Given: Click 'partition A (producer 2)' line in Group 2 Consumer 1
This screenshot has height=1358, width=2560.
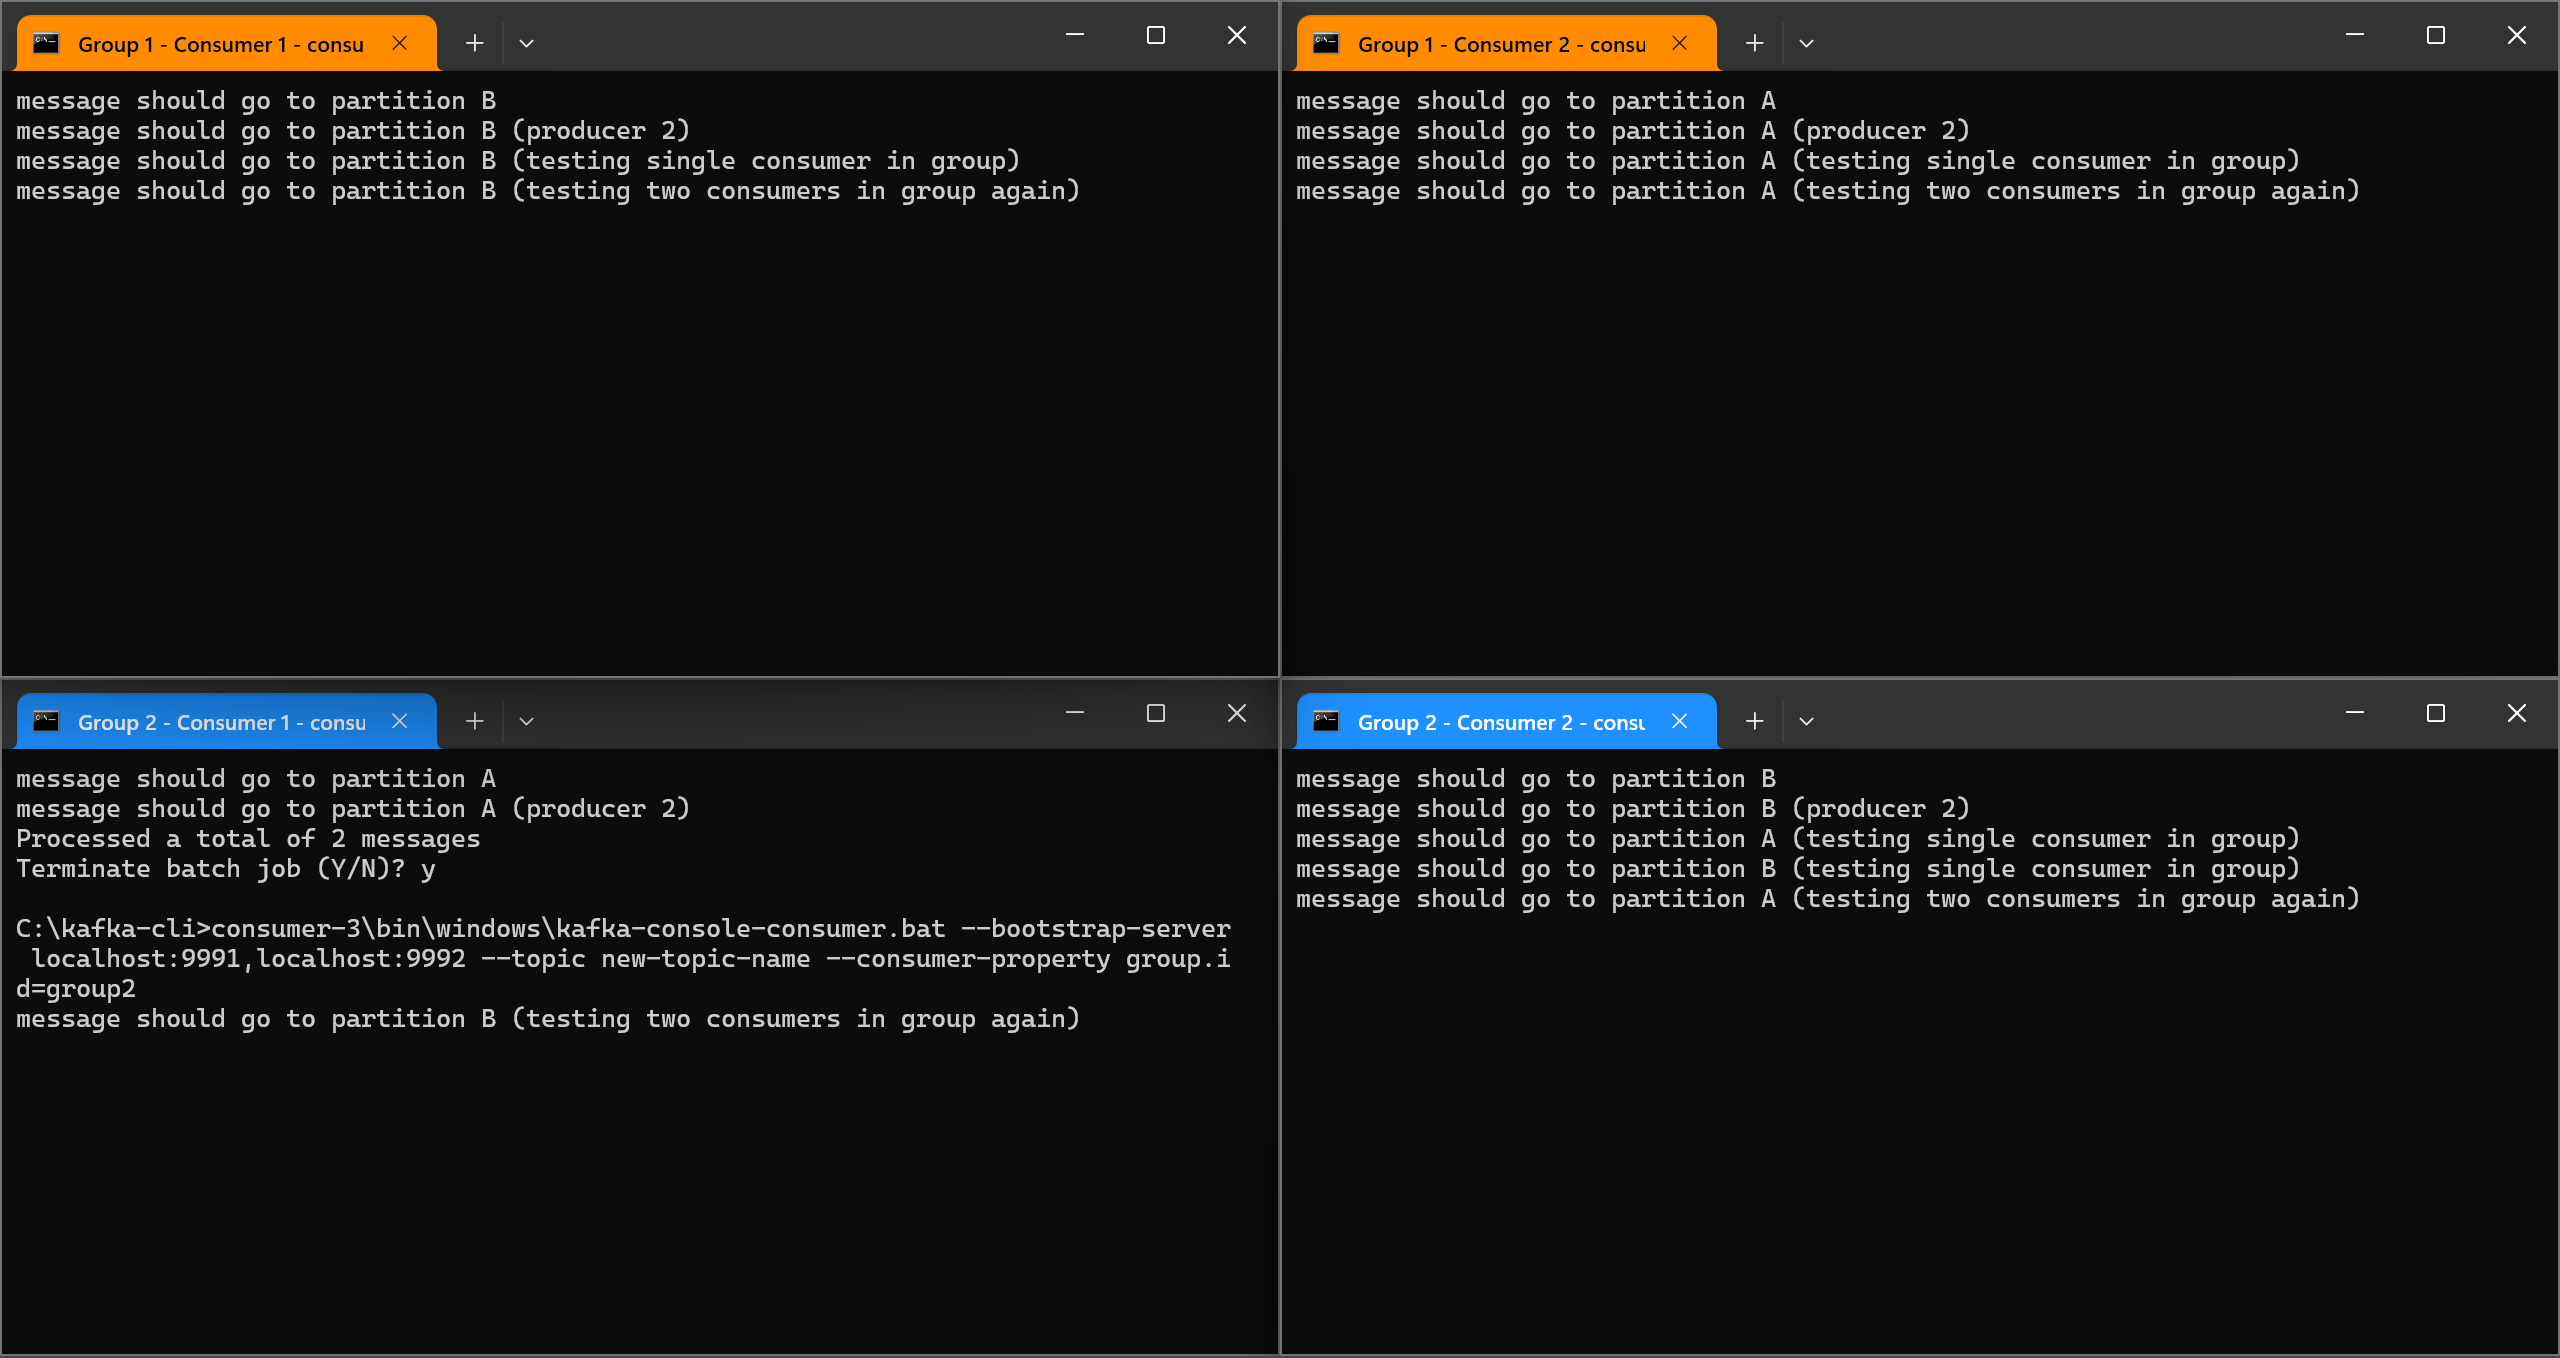Looking at the screenshot, I should point(353,809).
